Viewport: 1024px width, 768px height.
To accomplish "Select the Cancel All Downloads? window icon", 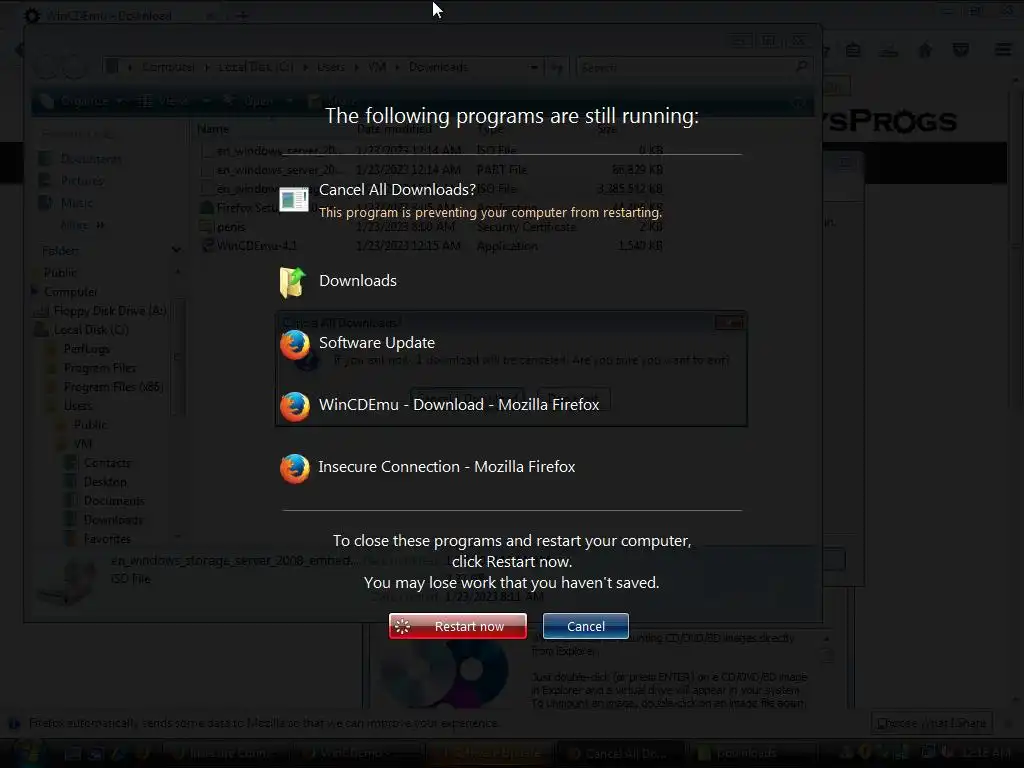I will 294,199.
